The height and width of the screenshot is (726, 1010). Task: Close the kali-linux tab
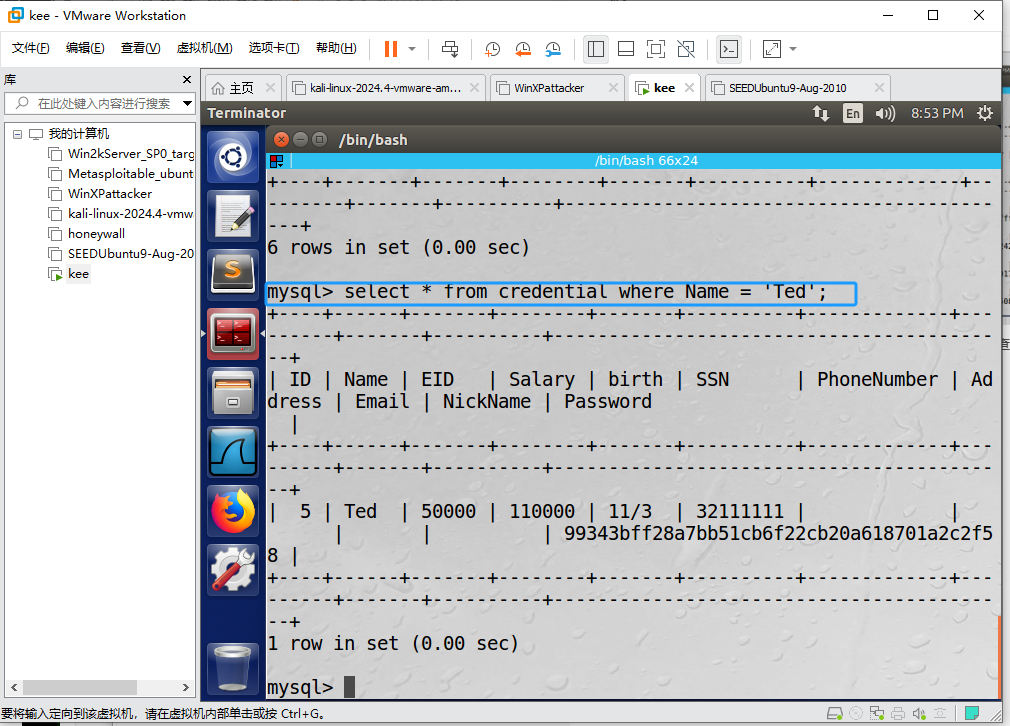(x=474, y=88)
